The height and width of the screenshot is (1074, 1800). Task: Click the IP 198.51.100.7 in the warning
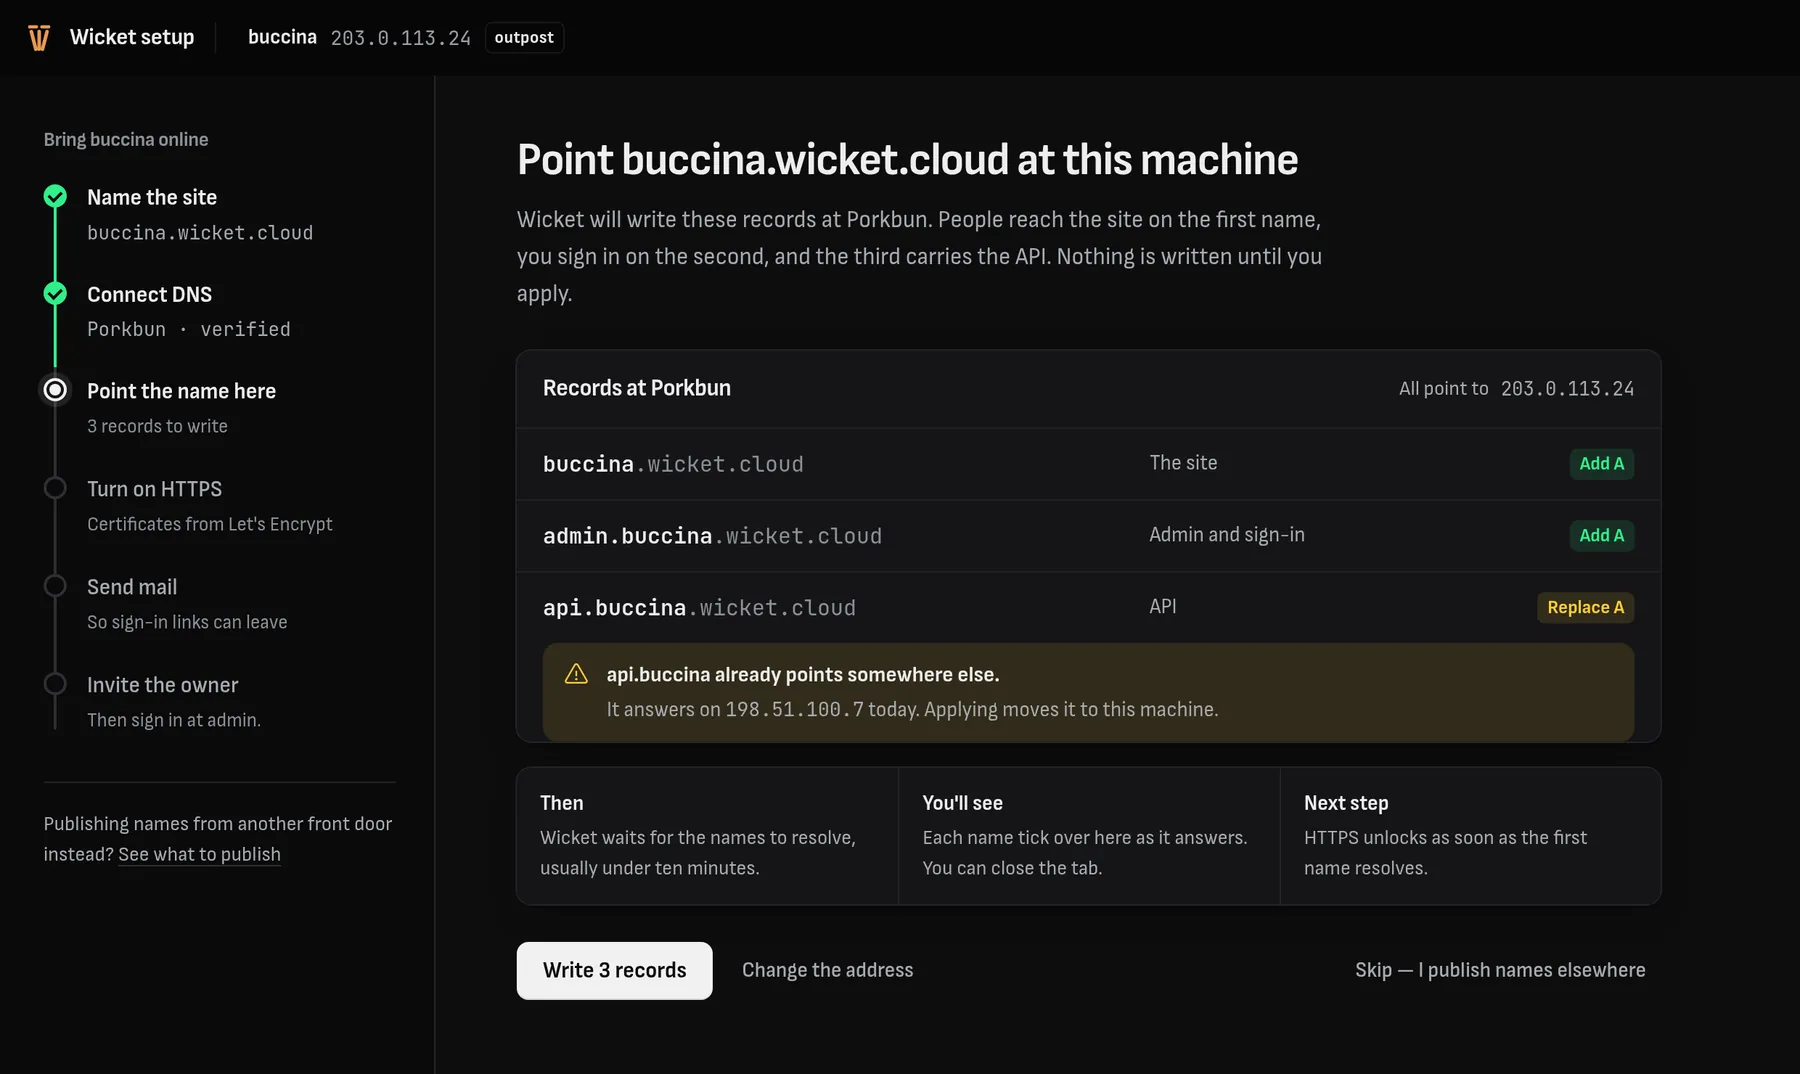click(794, 709)
